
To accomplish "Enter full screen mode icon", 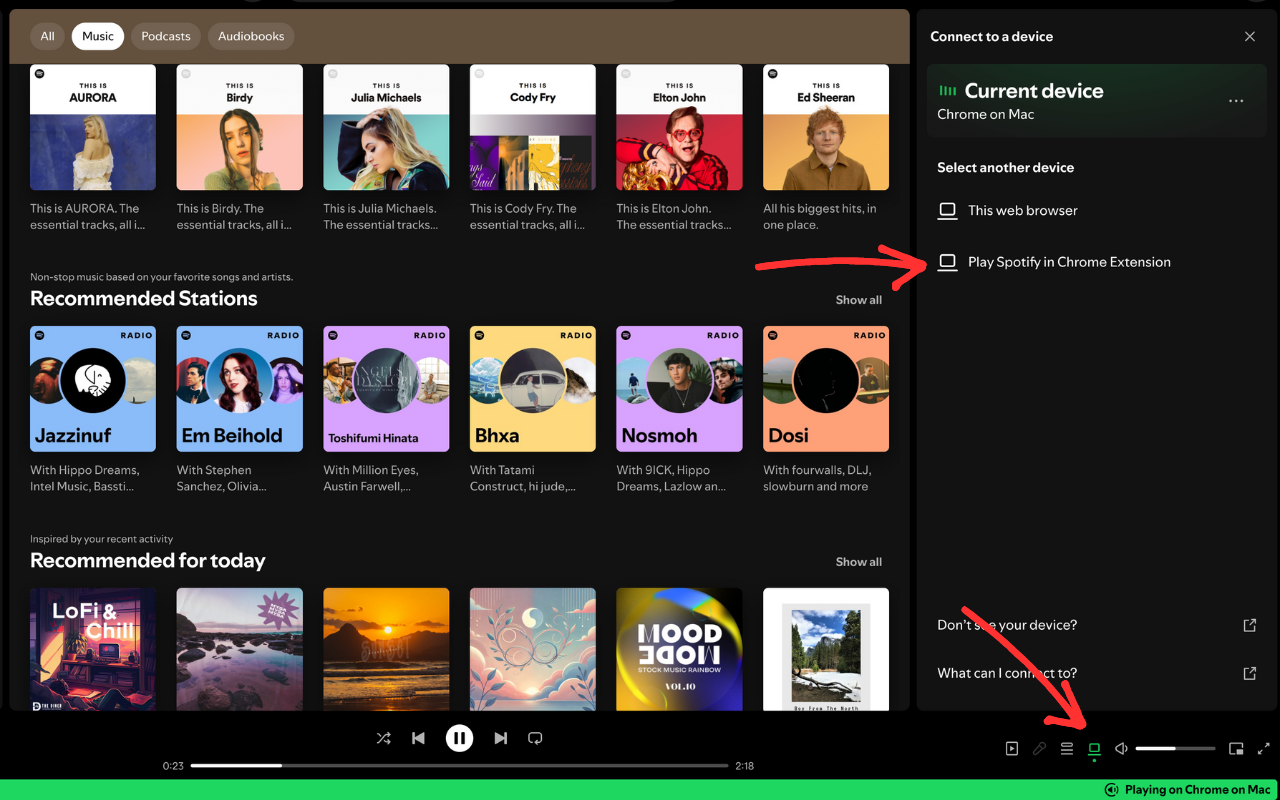I will [x=1263, y=748].
